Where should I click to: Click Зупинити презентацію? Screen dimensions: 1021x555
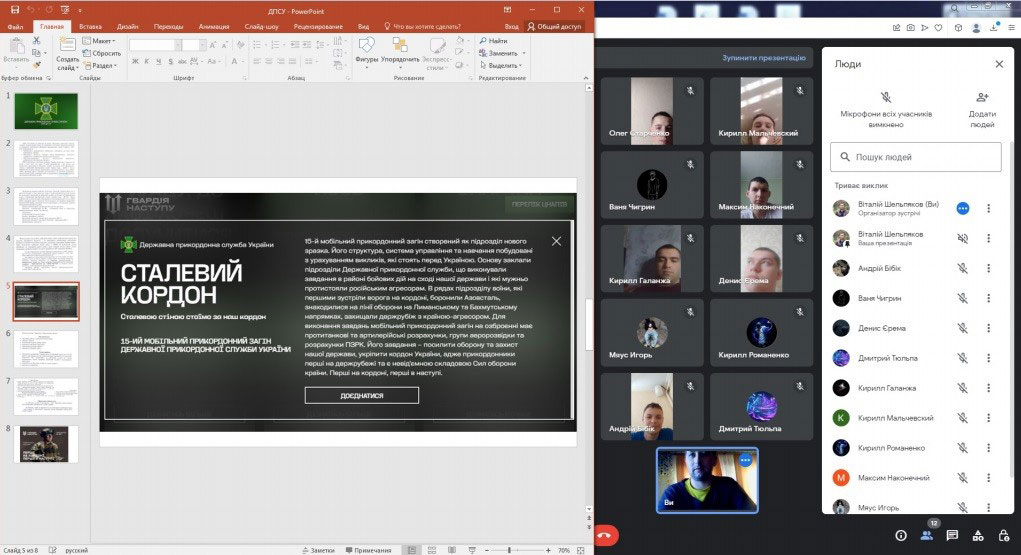point(764,58)
